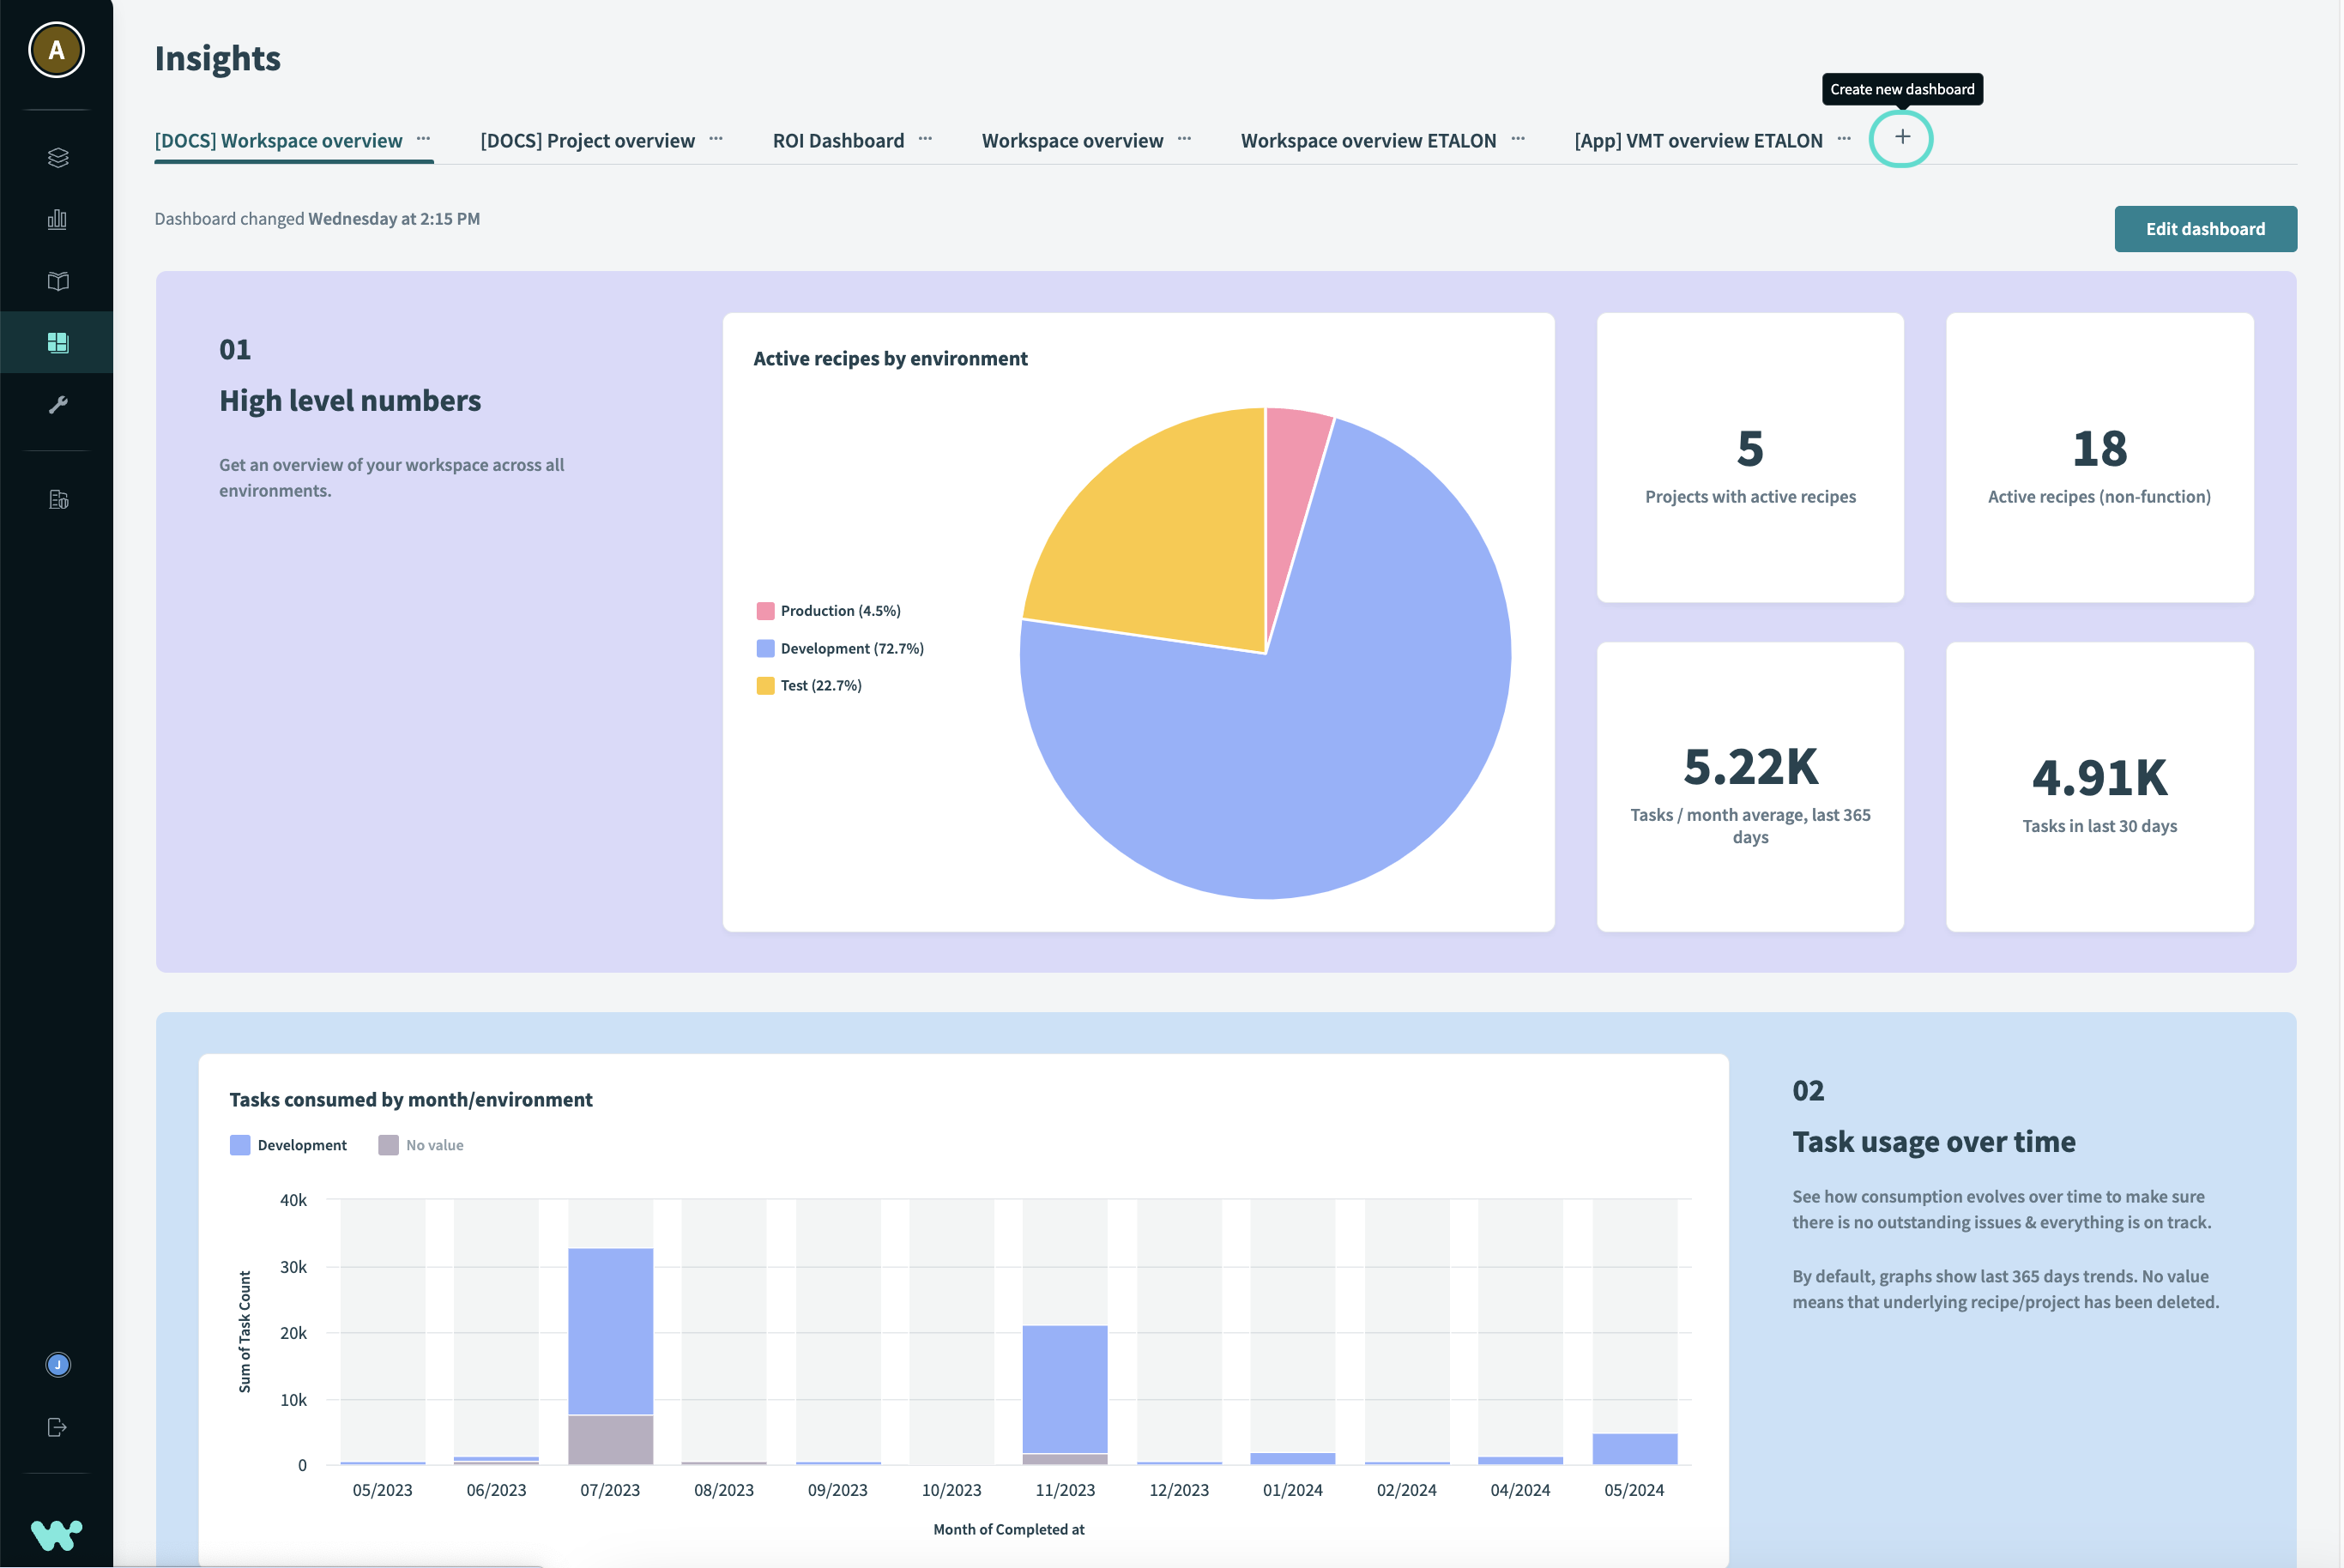Click the reports/library icon in left sidebar
Viewport: 2344px width, 1568px height.
pyautogui.click(x=56, y=281)
